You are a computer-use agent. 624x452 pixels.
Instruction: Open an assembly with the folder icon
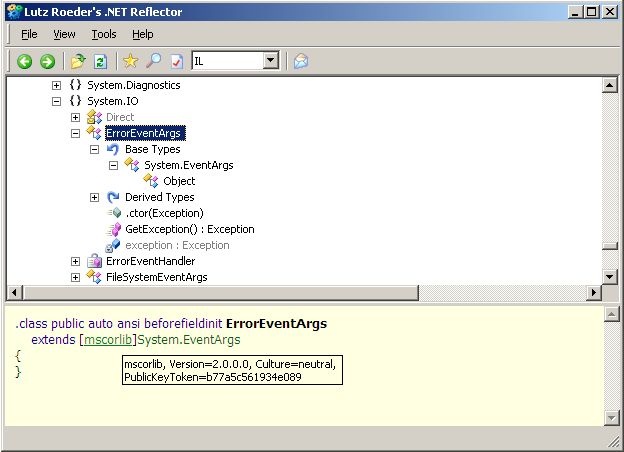(x=78, y=61)
